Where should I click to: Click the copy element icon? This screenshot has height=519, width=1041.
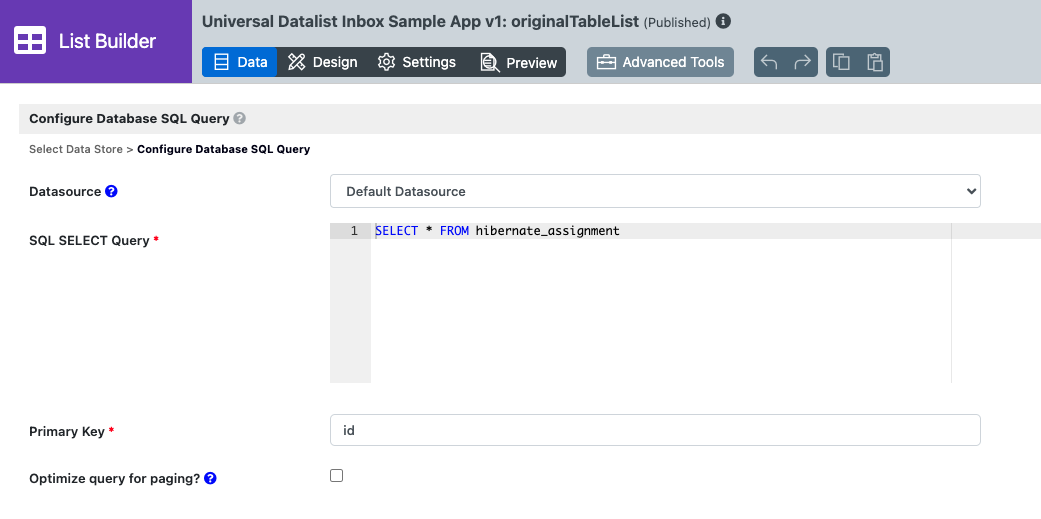click(x=841, y=62)
